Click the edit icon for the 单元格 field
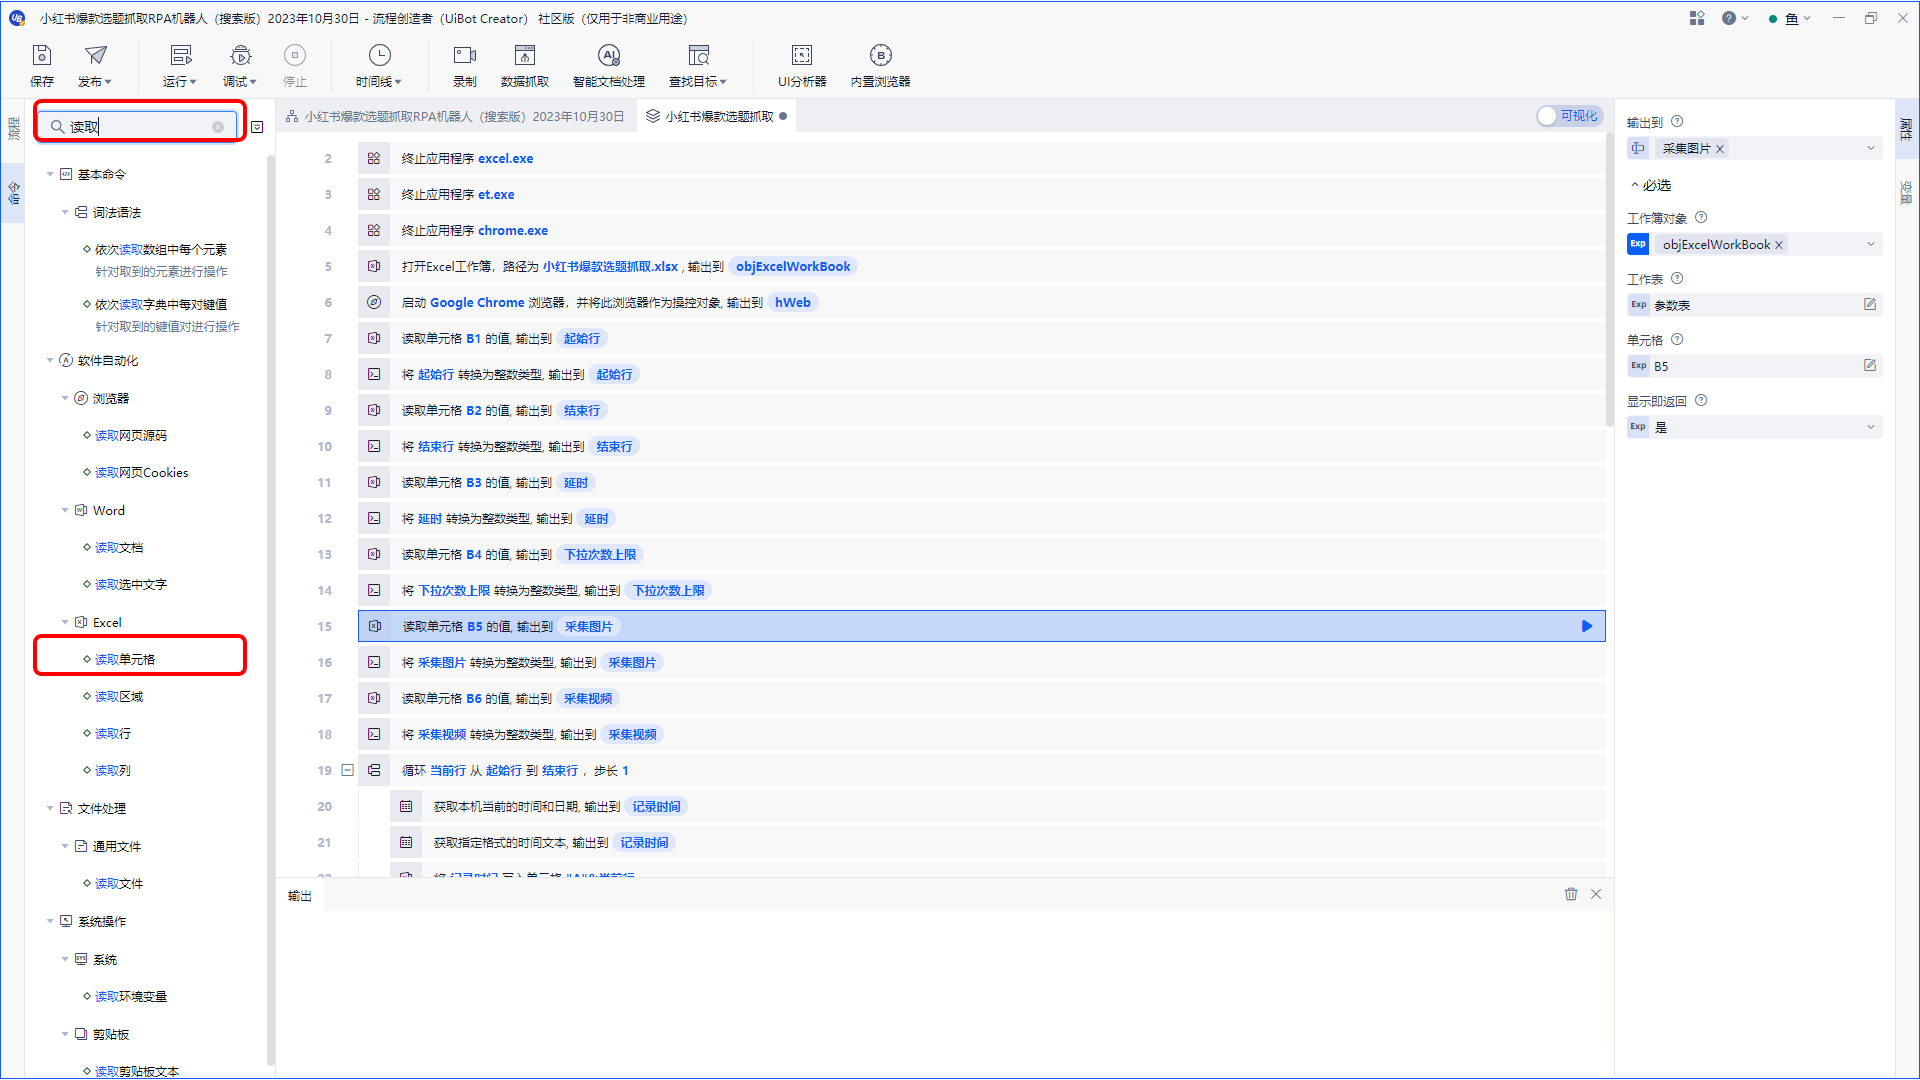 1870,365
